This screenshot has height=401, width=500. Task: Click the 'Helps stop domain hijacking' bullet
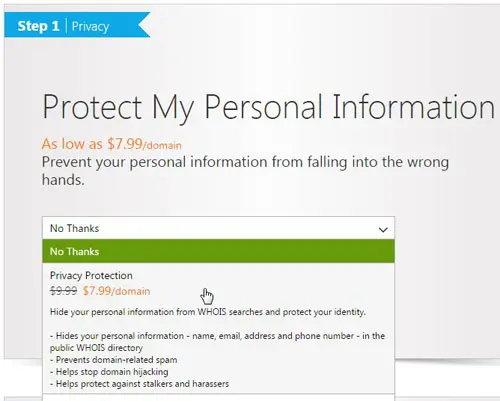pyautogui.click(x=109, y=372)
